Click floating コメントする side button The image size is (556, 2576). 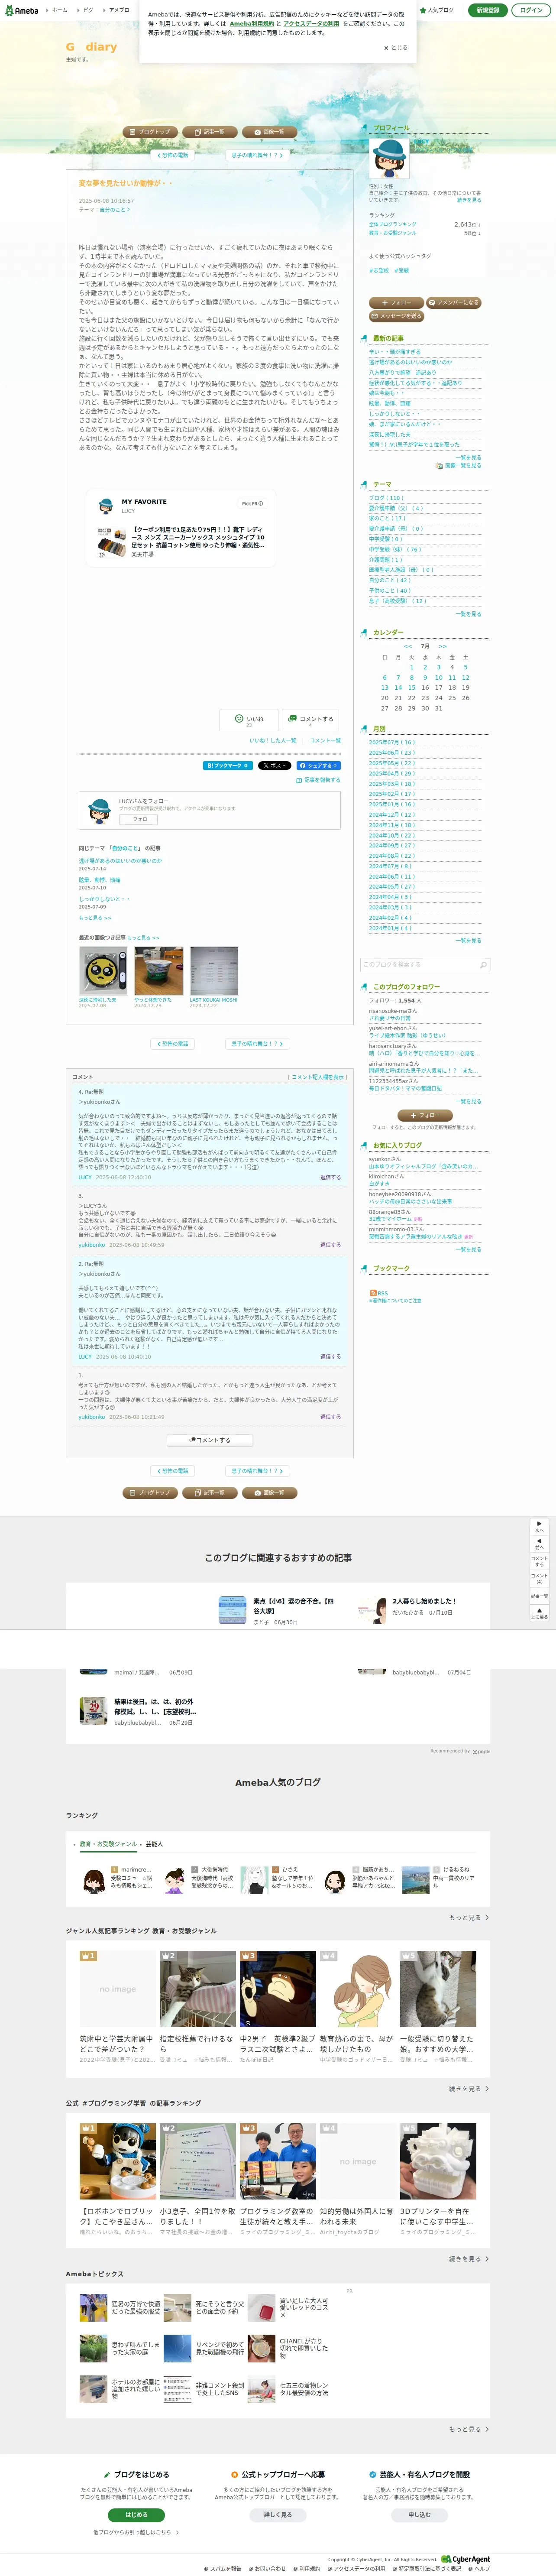(x=539, y=1562)
